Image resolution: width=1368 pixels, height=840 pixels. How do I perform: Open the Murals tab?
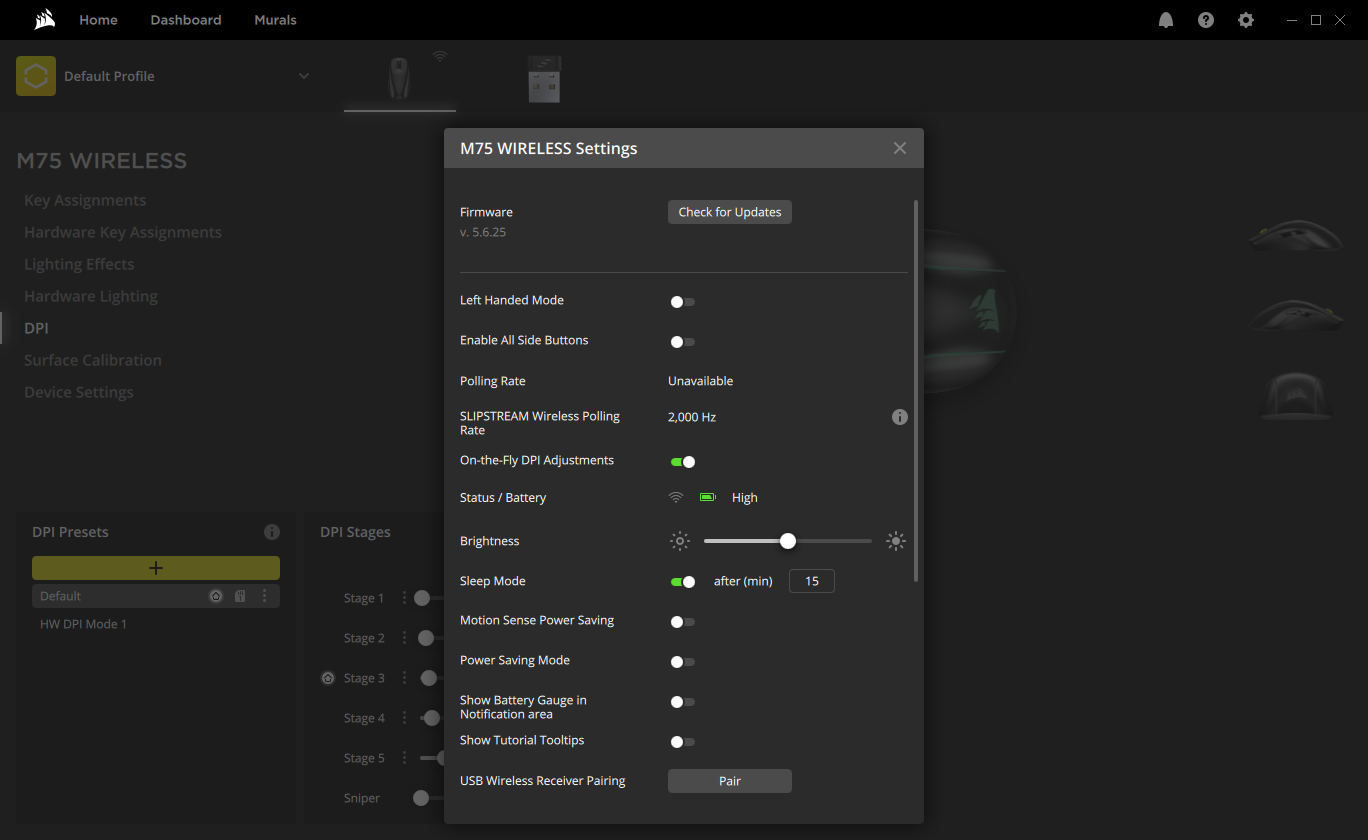click(x=275, y=20)
